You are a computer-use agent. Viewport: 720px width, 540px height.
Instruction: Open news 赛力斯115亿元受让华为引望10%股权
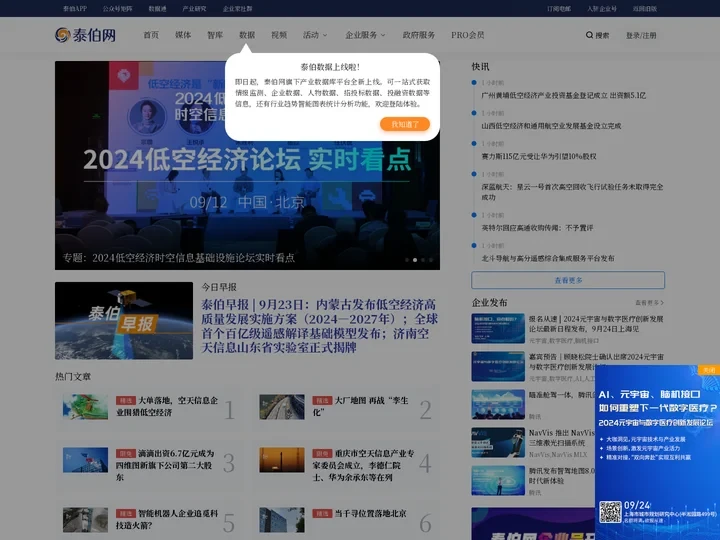click(x=539, y=157)
